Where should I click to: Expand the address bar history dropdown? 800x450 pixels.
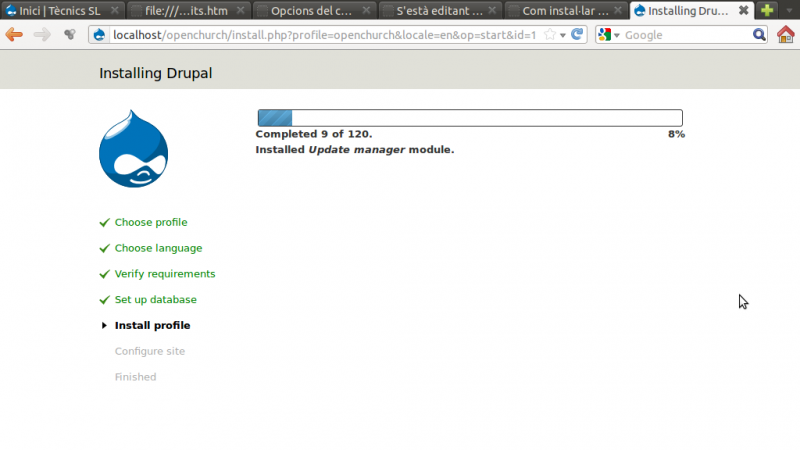(563, 34)
